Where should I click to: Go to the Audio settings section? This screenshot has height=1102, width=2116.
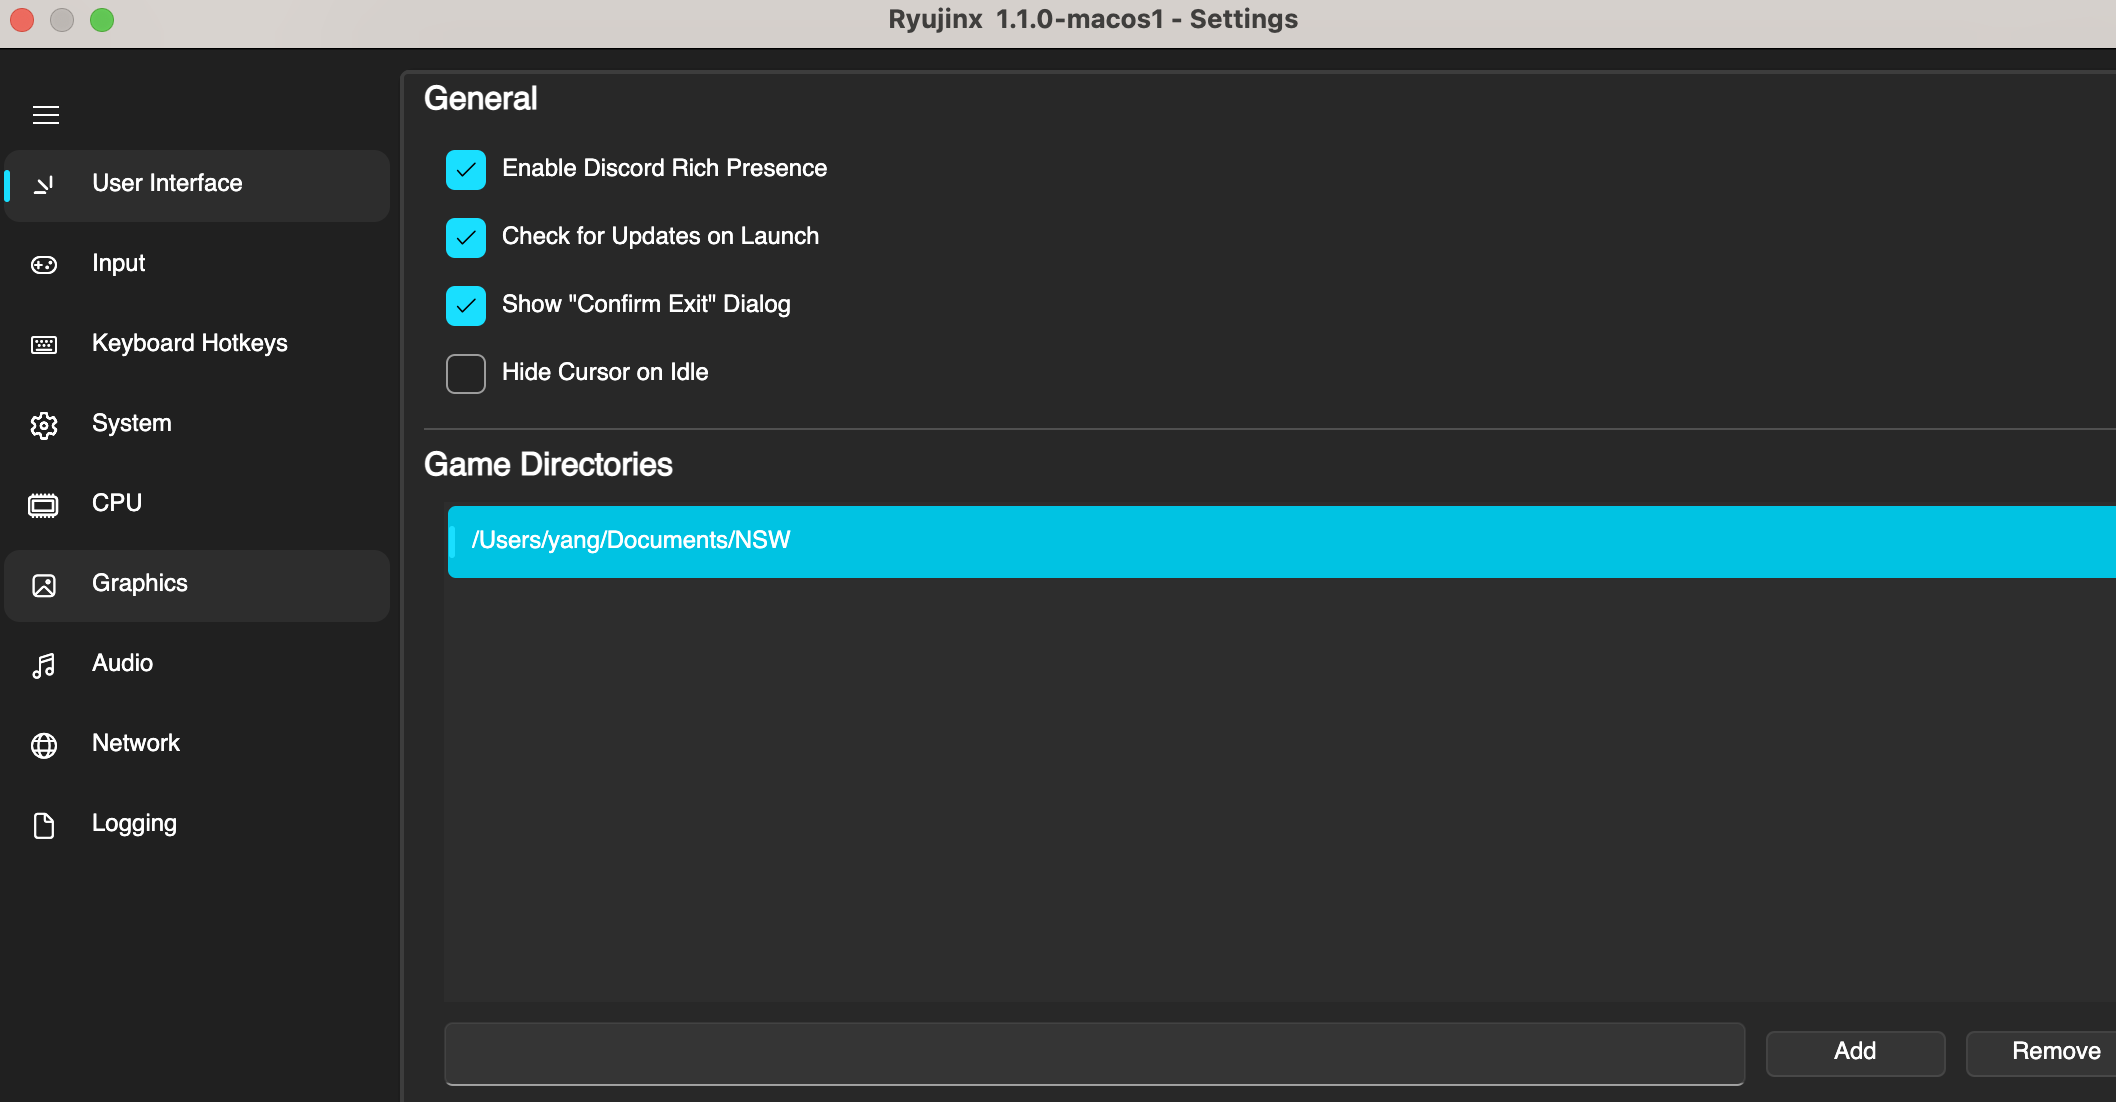[122, 664]
